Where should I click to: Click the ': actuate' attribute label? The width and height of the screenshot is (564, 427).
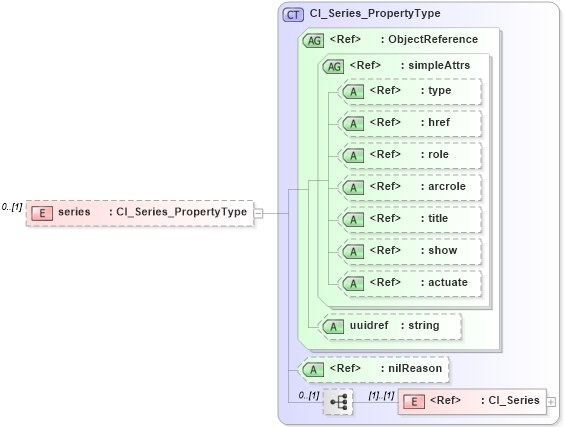[x=444, y=282]
